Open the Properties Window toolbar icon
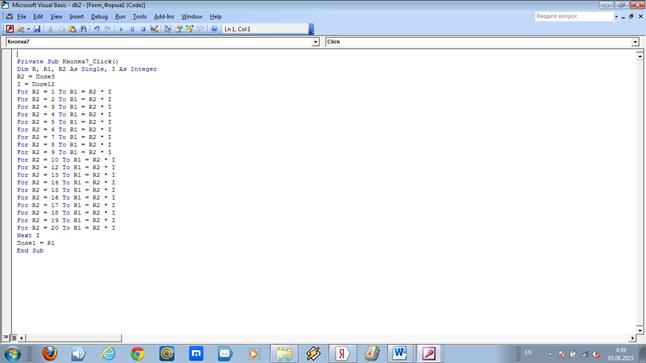Image resolution: width=646 pixels, height=363 pixels. tap(179, 29)
